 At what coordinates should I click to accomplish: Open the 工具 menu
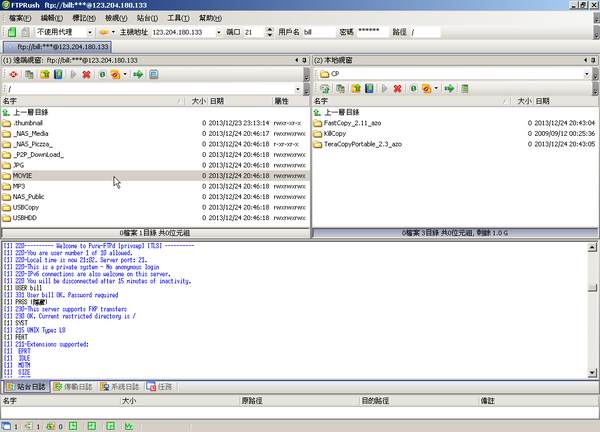[x=179, y=18]
